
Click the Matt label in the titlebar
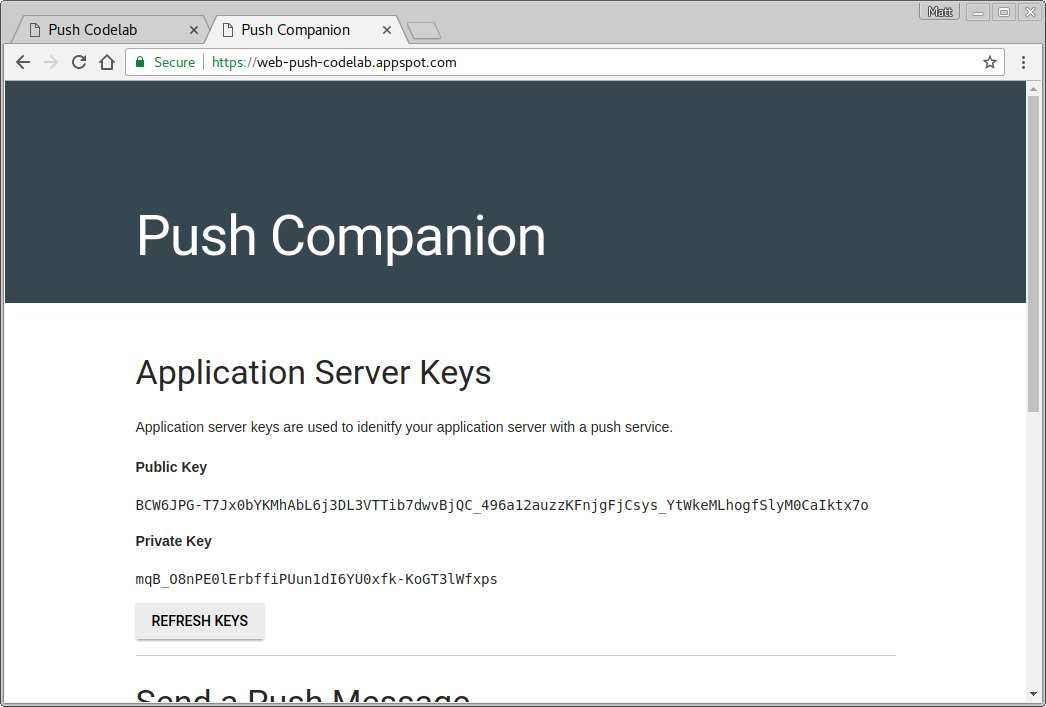pos(939,11)
